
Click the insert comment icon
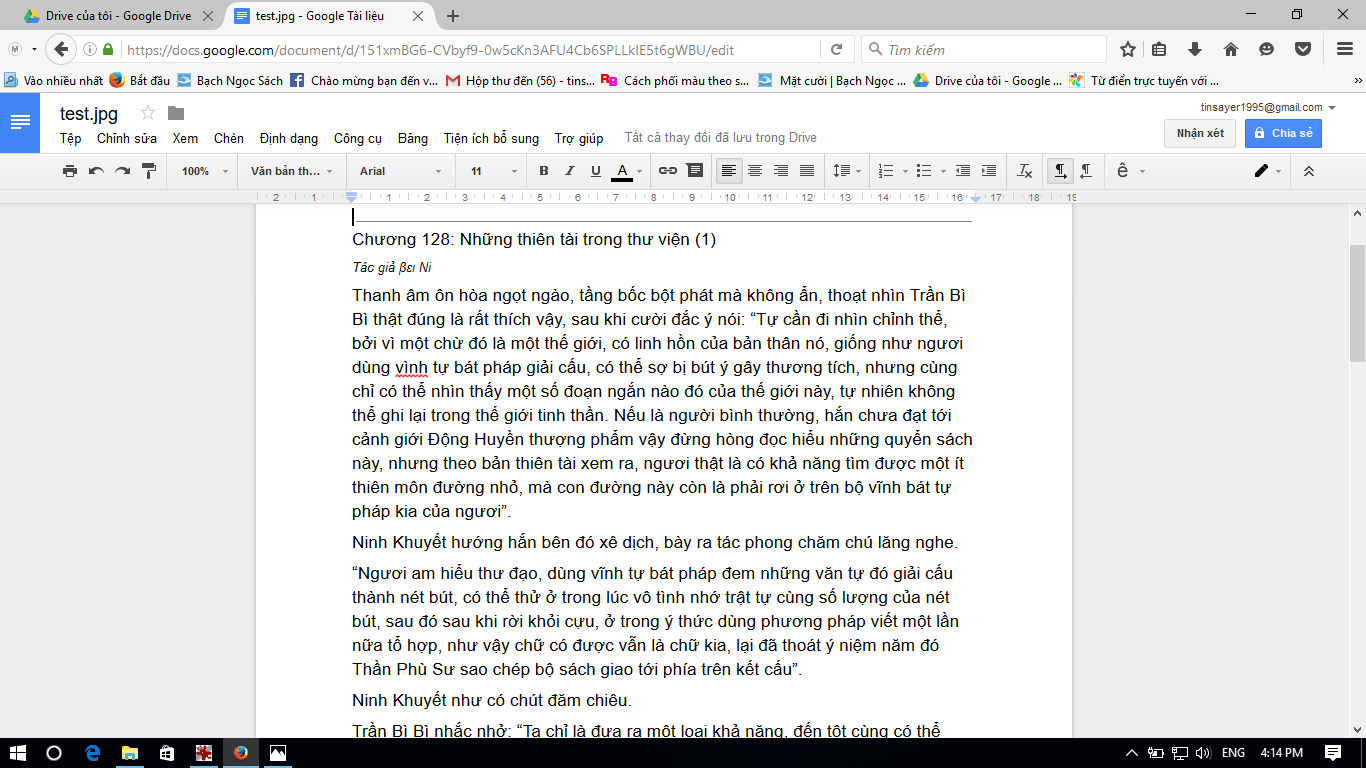(x=695, y=171)
